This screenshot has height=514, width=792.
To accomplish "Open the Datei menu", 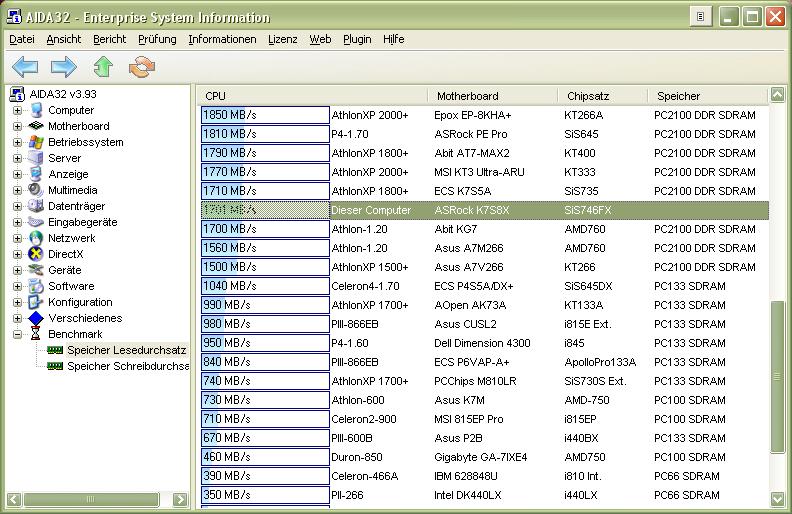I will (x=22, y=39).
